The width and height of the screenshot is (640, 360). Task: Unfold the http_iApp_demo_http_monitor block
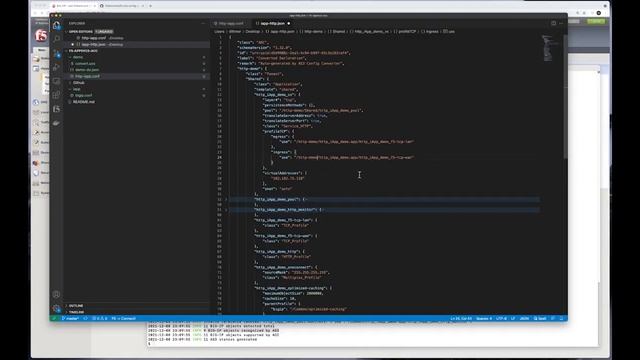(226, 209)
